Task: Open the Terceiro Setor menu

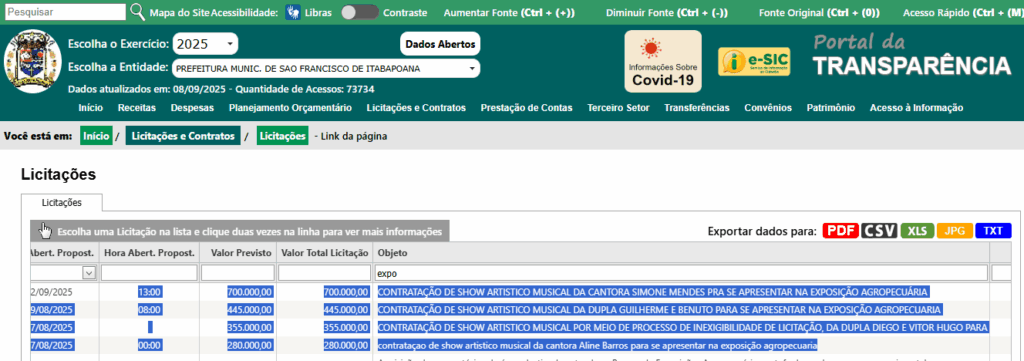Action: point(618,108)
